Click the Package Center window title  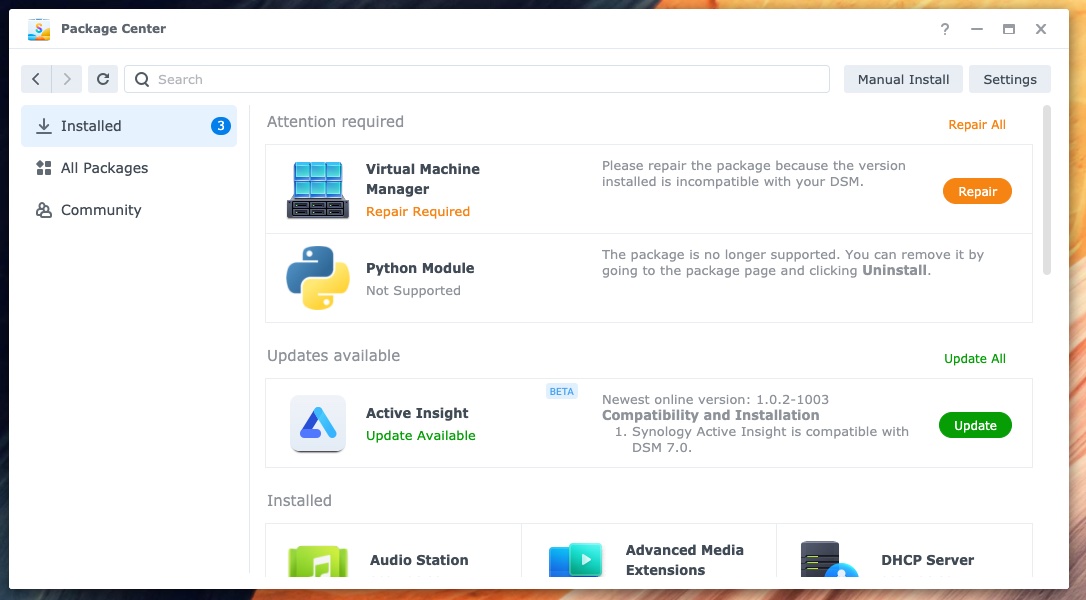(x=114, y=28)
